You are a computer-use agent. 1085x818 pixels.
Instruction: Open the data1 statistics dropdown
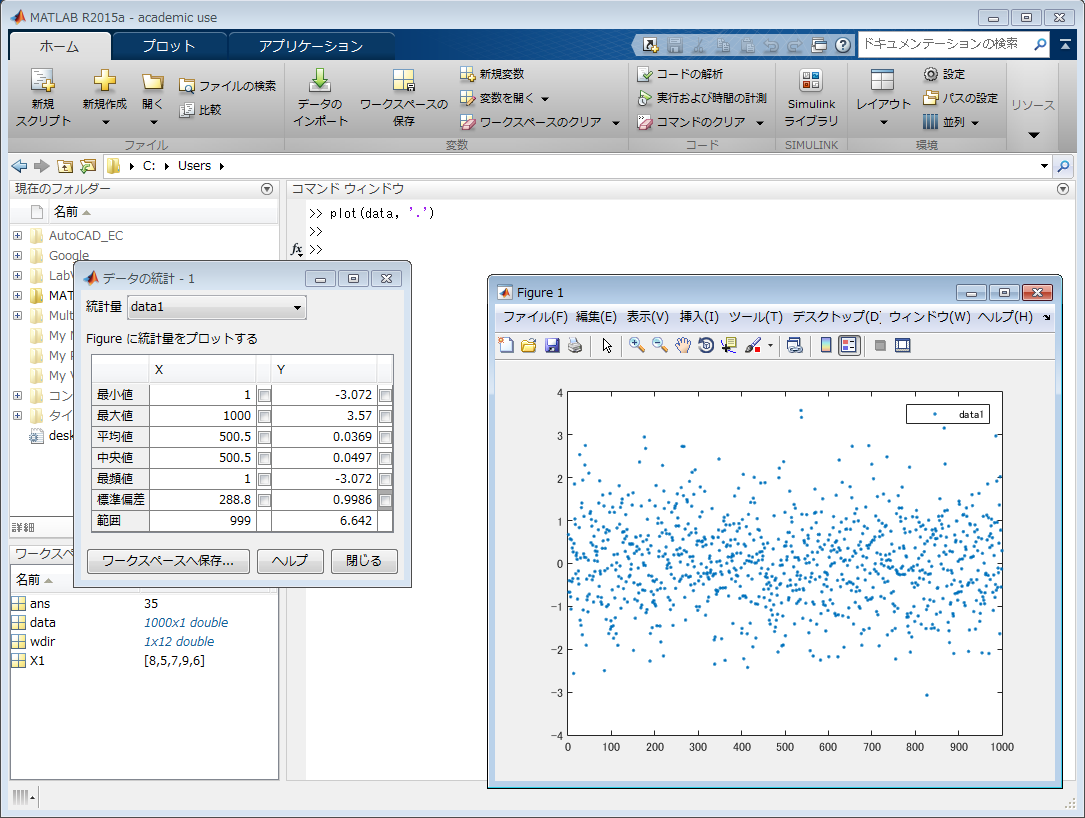click(217, 307)
